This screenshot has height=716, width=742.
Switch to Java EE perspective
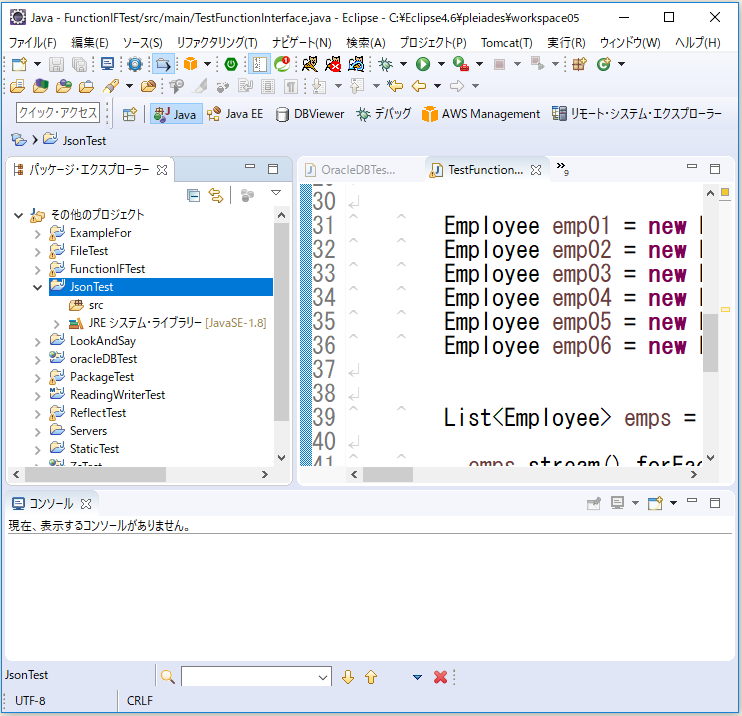click(235, 114)
